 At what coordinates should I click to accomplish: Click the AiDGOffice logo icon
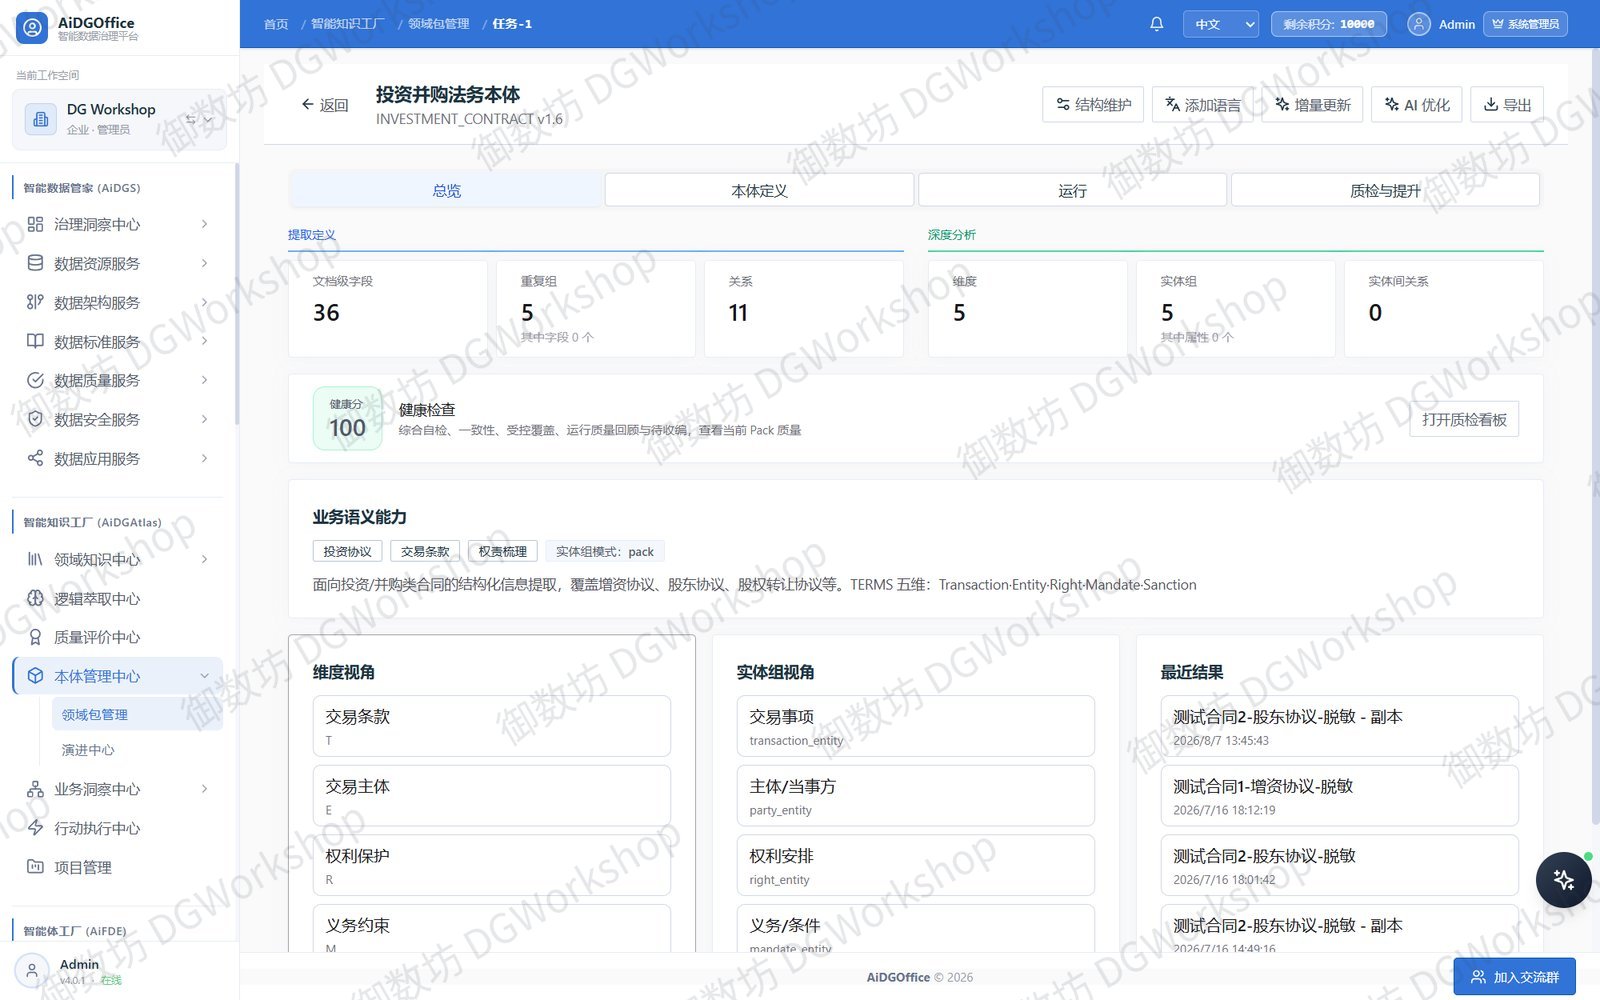(x=32, y=28)
